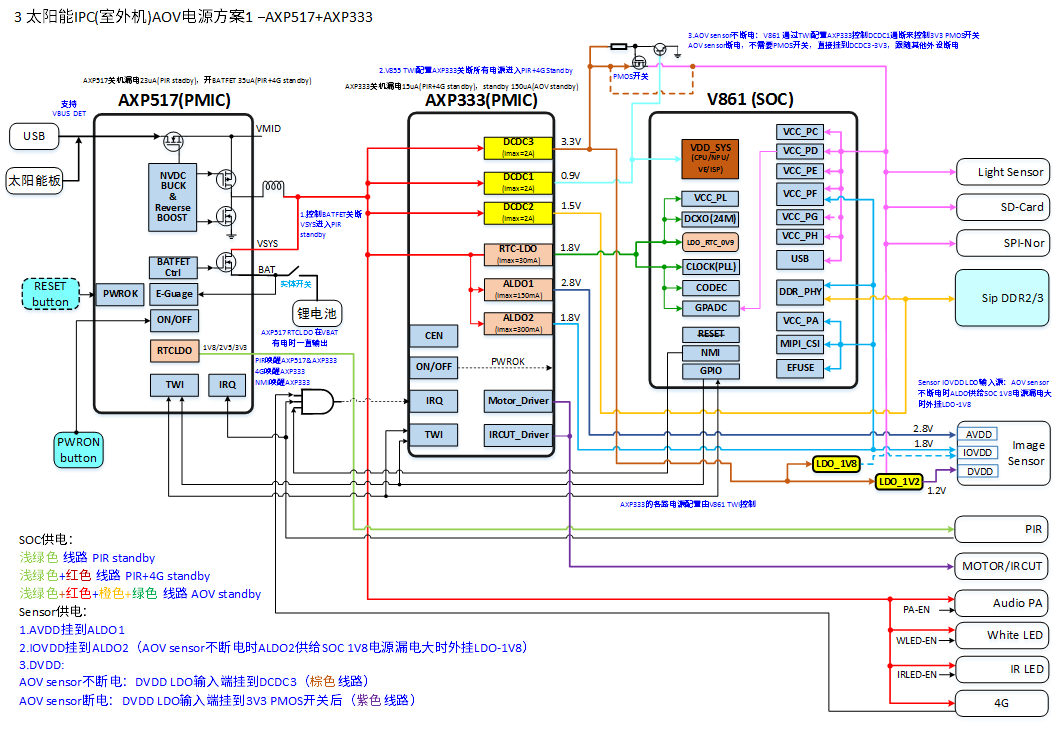Select the yellow DCDC3 block
Viewport: 1057px width, 741px height.
518,148
